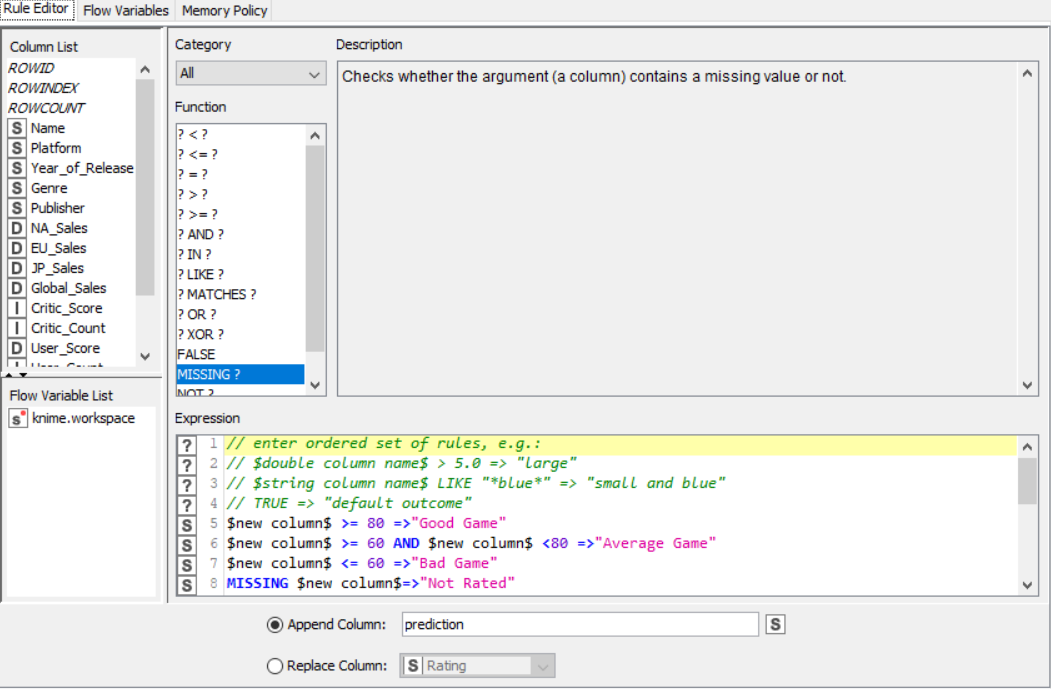The height and width of the screenshot is (689, 1051).
Task: Click the string type icon beside Publisher
Action: click(17, 208)
